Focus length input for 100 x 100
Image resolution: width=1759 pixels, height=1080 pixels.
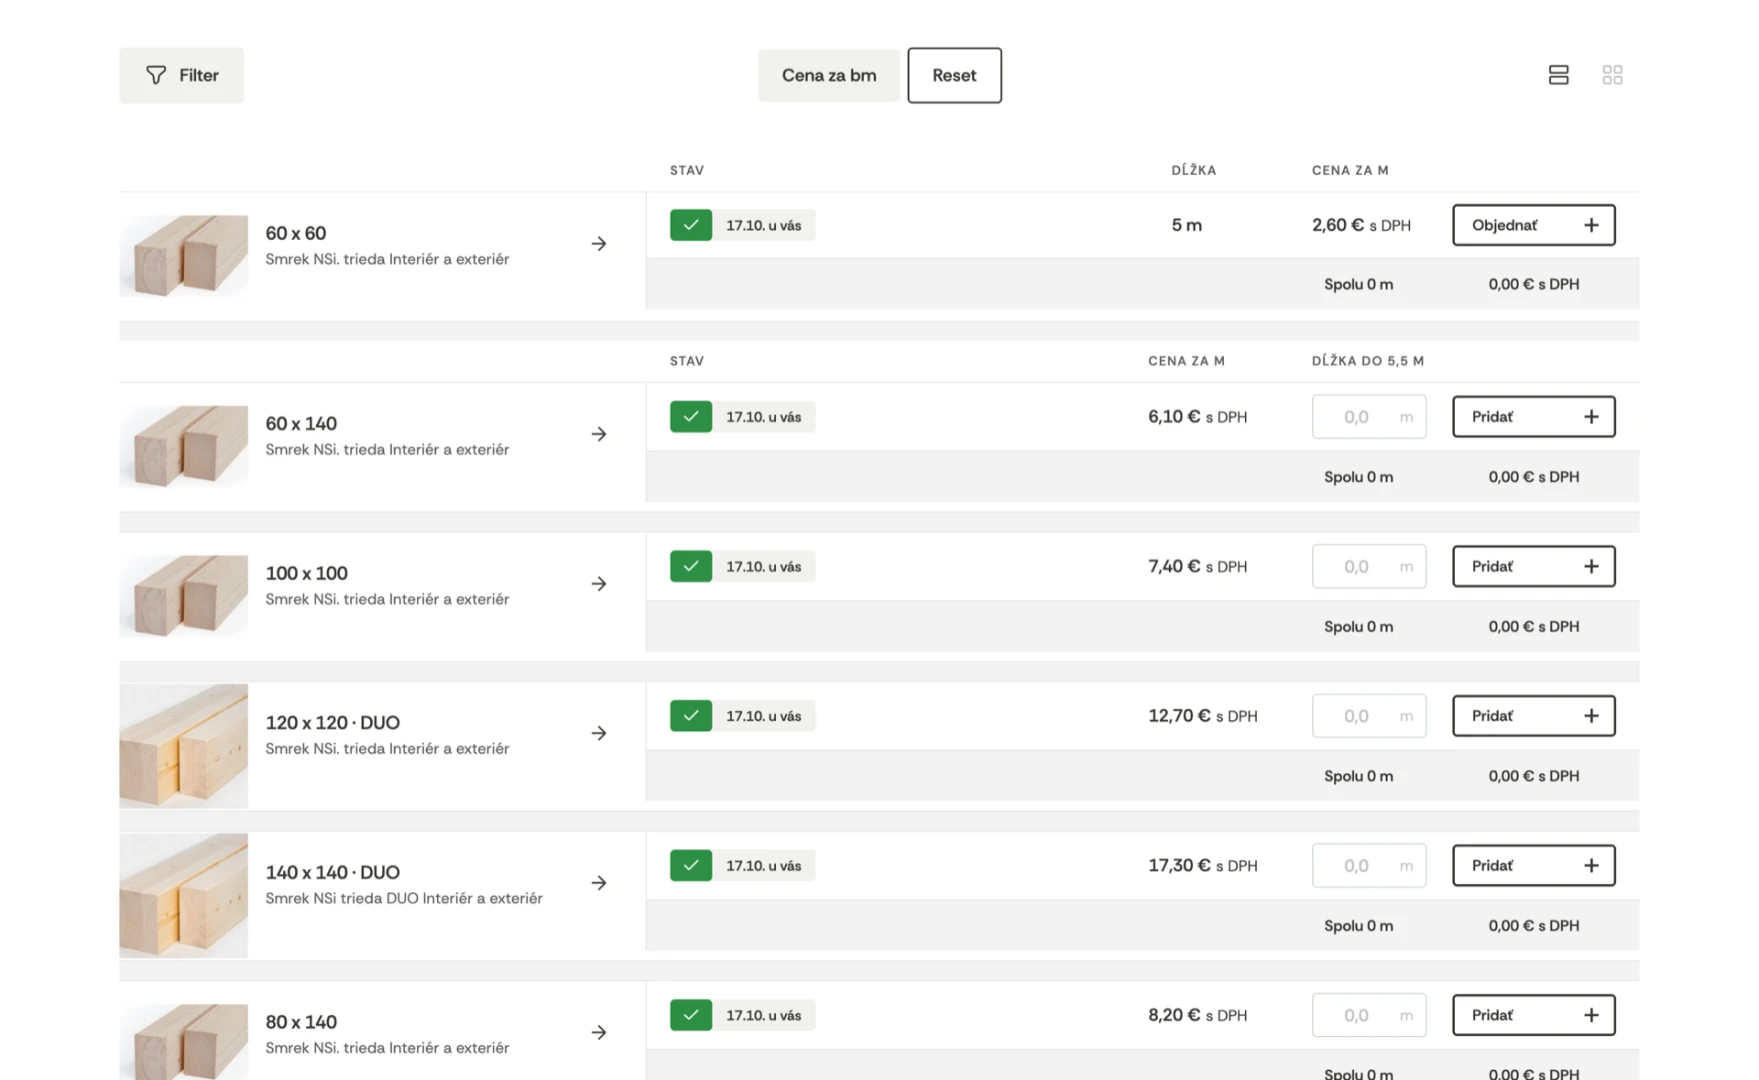coord(1369,566)
